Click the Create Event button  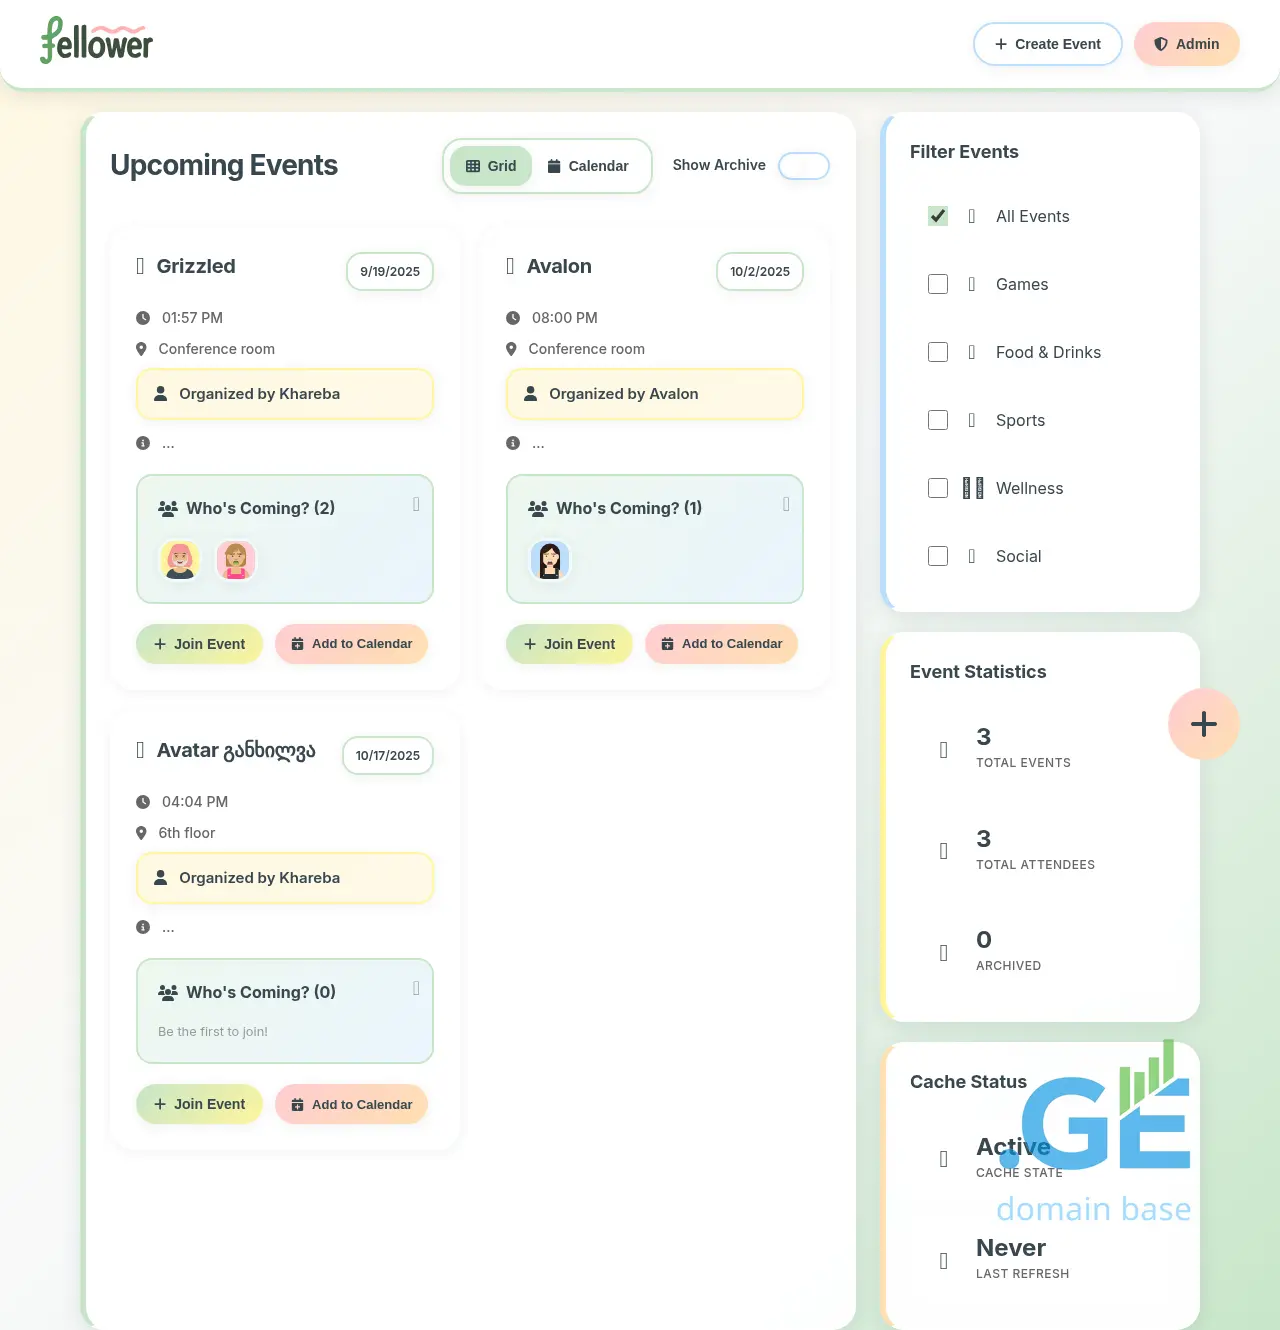click(1047, 44)
